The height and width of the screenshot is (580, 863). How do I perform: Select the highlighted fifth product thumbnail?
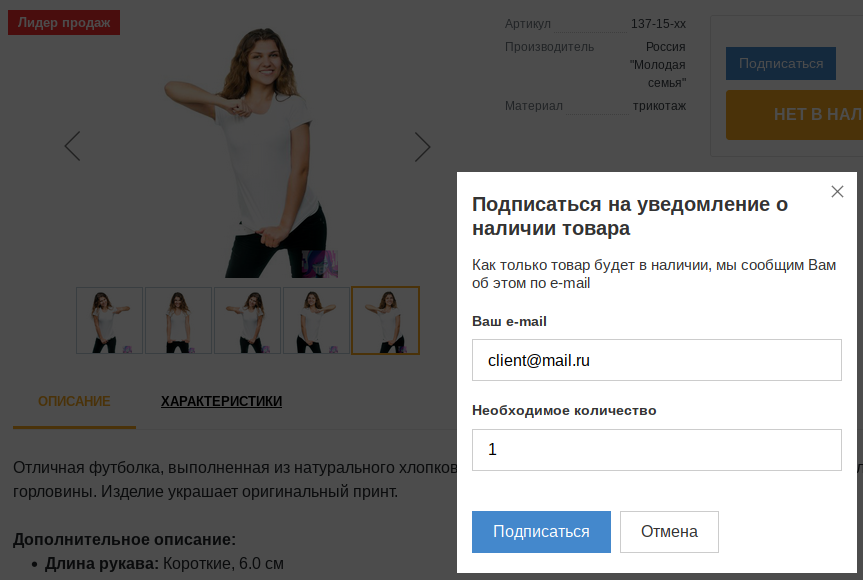(385, 321)
